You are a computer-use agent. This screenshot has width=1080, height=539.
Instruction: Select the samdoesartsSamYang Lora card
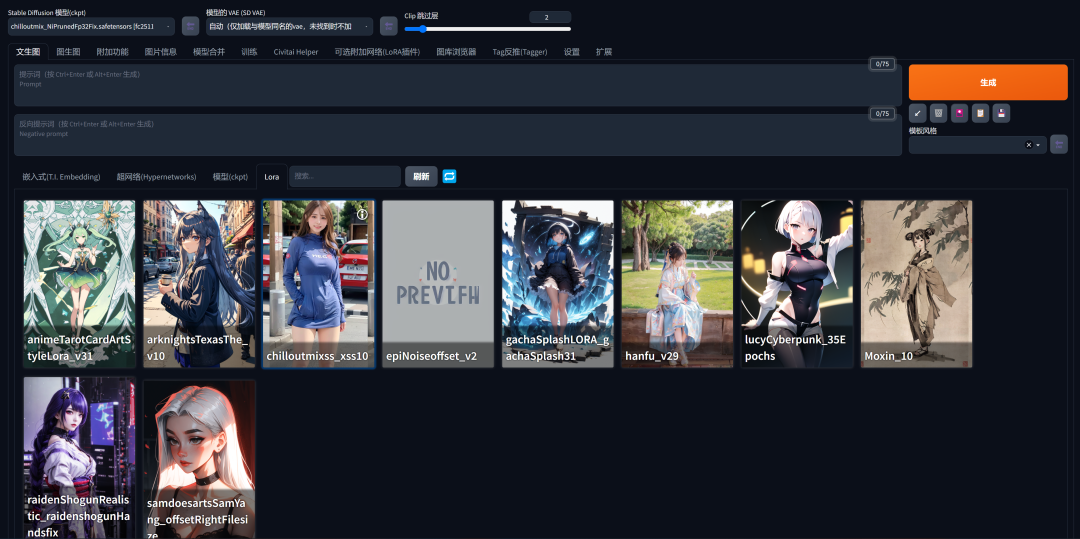pos(199,459)
